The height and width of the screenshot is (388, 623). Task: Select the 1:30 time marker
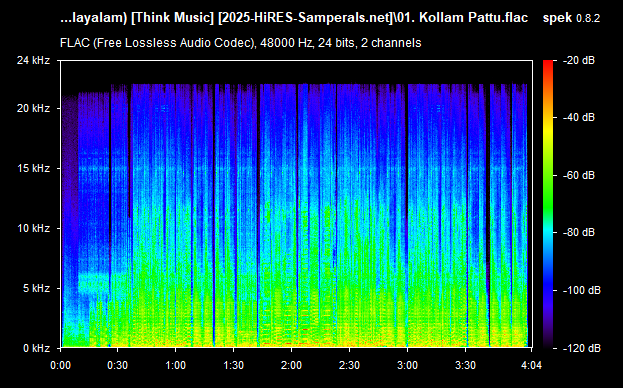point(234,365)
